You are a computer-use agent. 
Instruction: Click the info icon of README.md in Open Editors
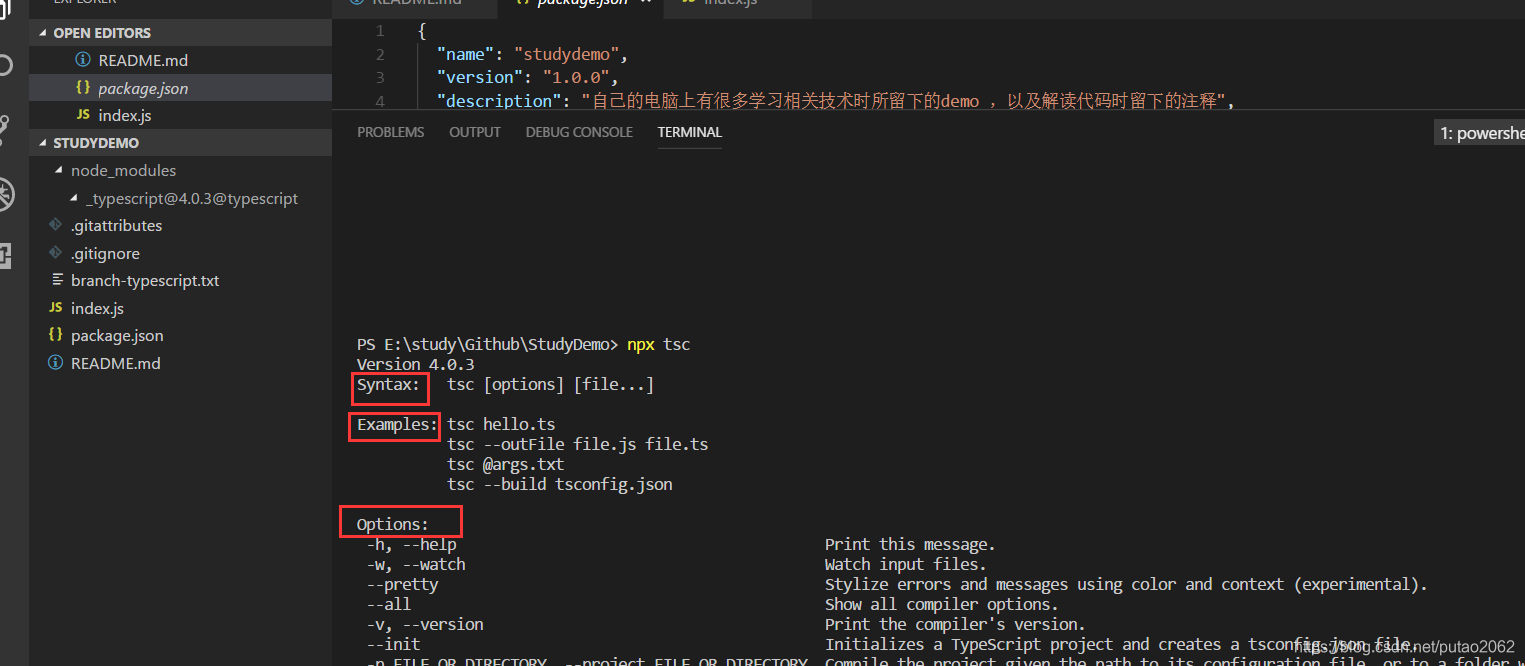pos(83,60)
